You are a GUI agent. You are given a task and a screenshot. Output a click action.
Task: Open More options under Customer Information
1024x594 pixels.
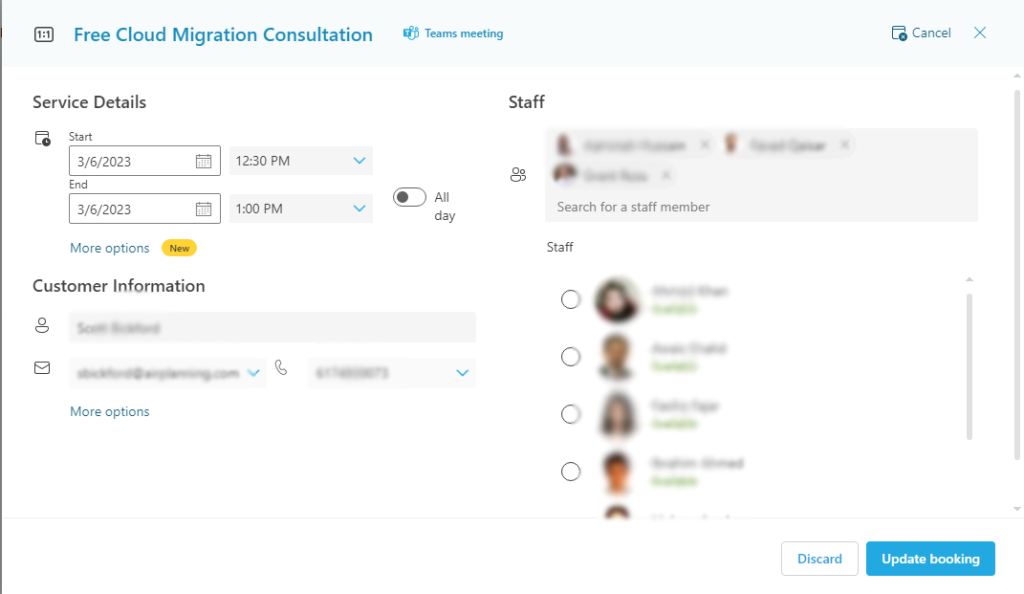click(x=109, y=411)
